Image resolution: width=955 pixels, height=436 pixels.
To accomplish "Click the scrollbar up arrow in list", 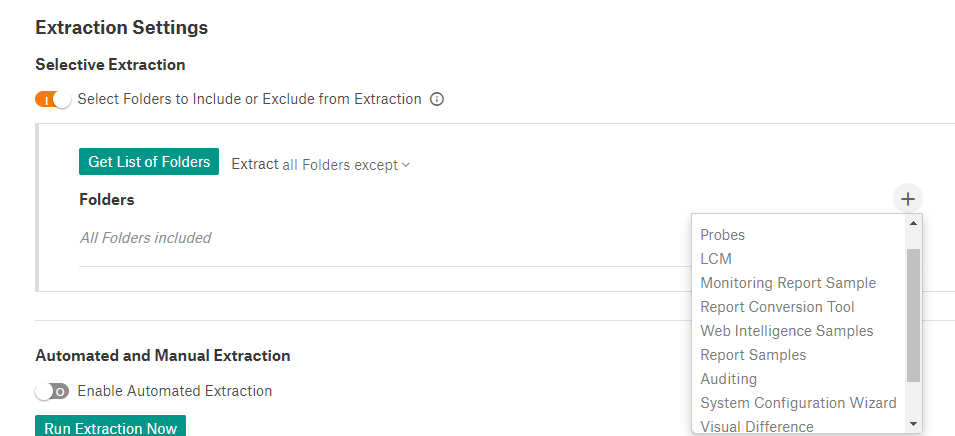I will [913, 223].
